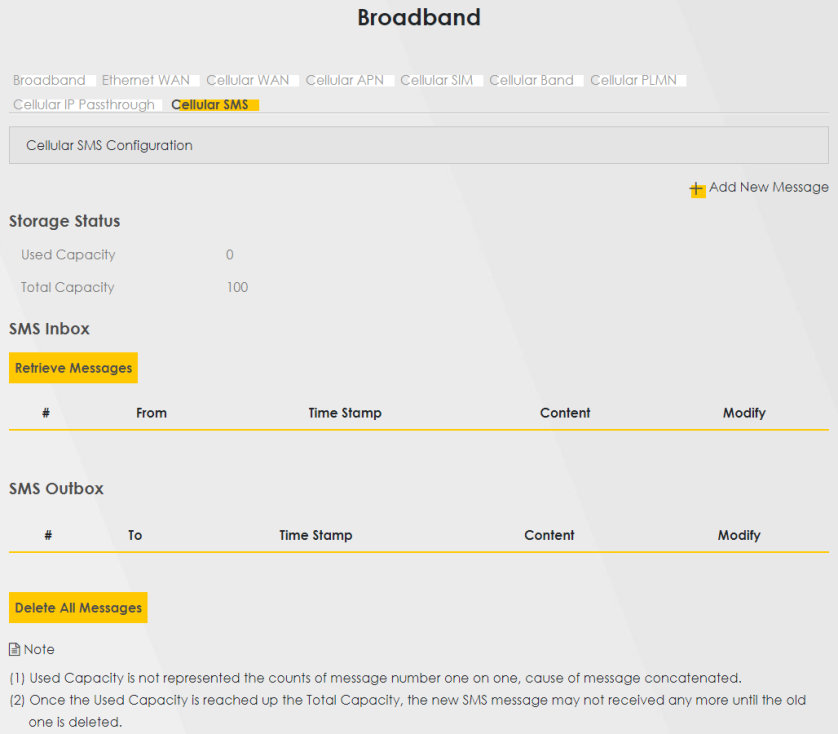This screenshot has height=734, width=838.
Task: Click the inbox Time Stamp column header
Action: pos(344,413)
